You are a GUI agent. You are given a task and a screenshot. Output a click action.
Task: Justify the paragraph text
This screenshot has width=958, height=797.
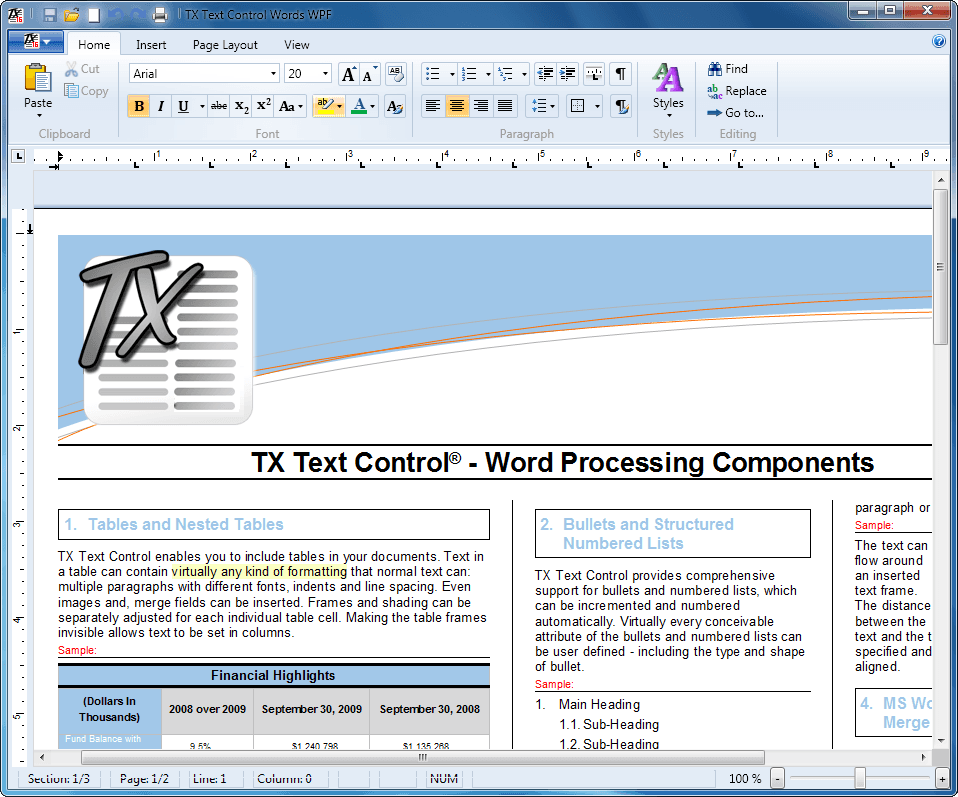click(505, 106)
